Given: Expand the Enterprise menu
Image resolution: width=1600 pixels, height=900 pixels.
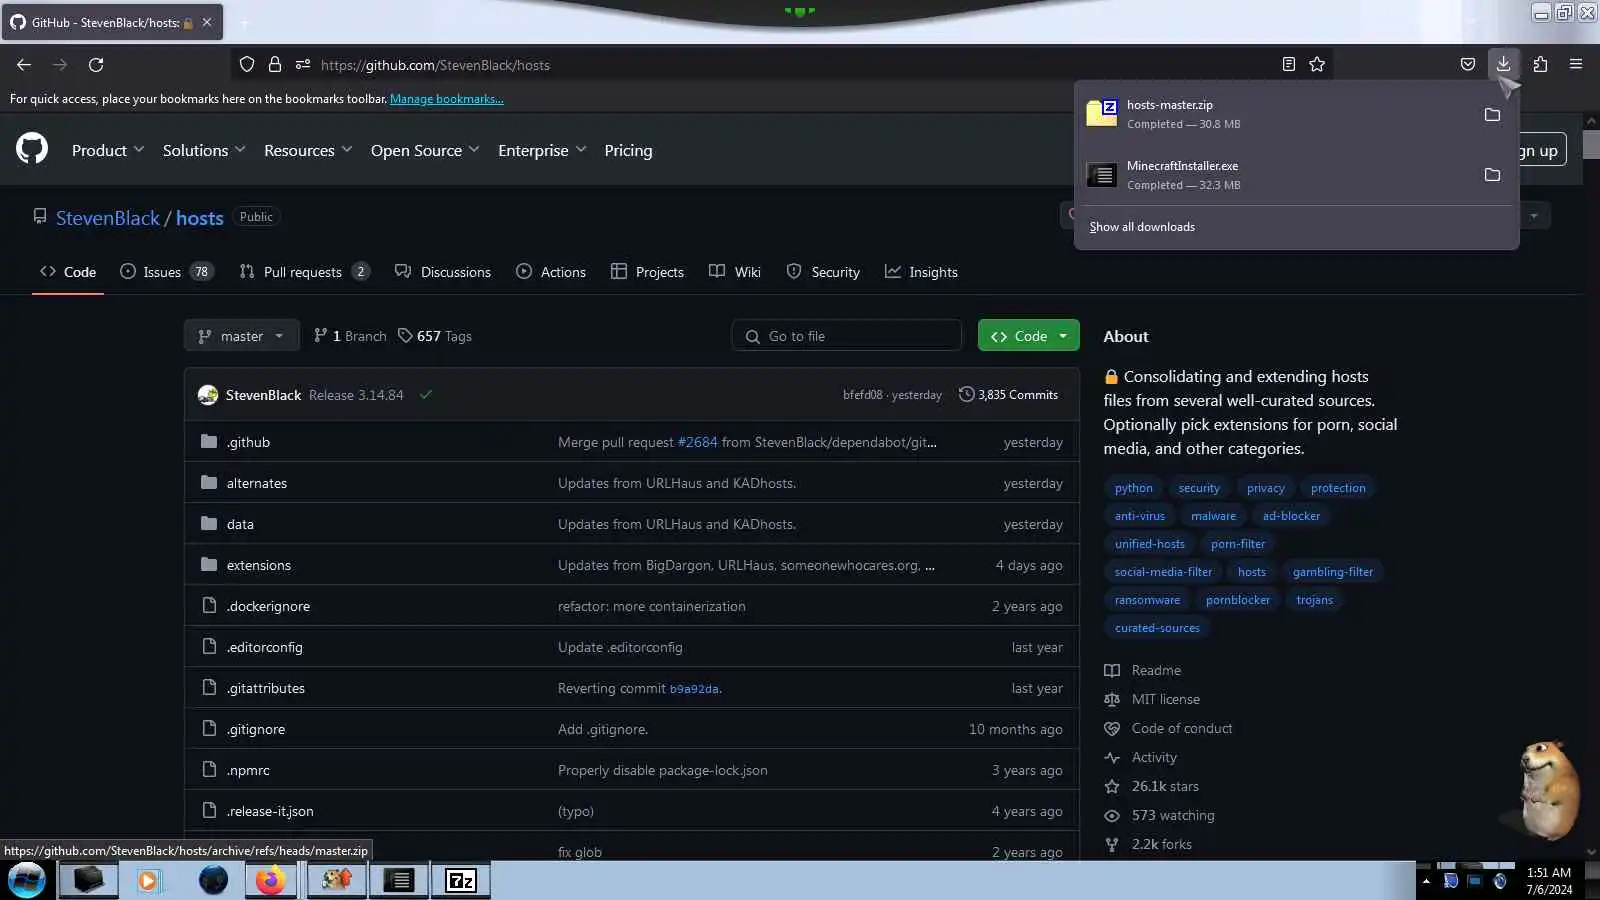Looking at the screenshot, I should (542, 150).
